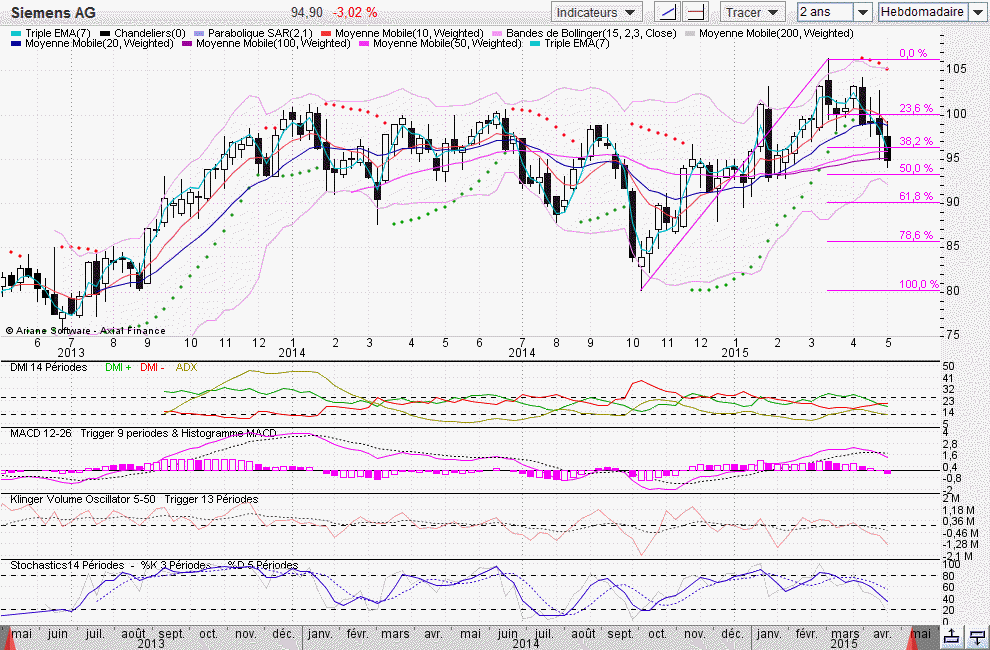Toggle the Moyenne Mobile(20, Weighted) legend entry

click(x=93, y=44)
